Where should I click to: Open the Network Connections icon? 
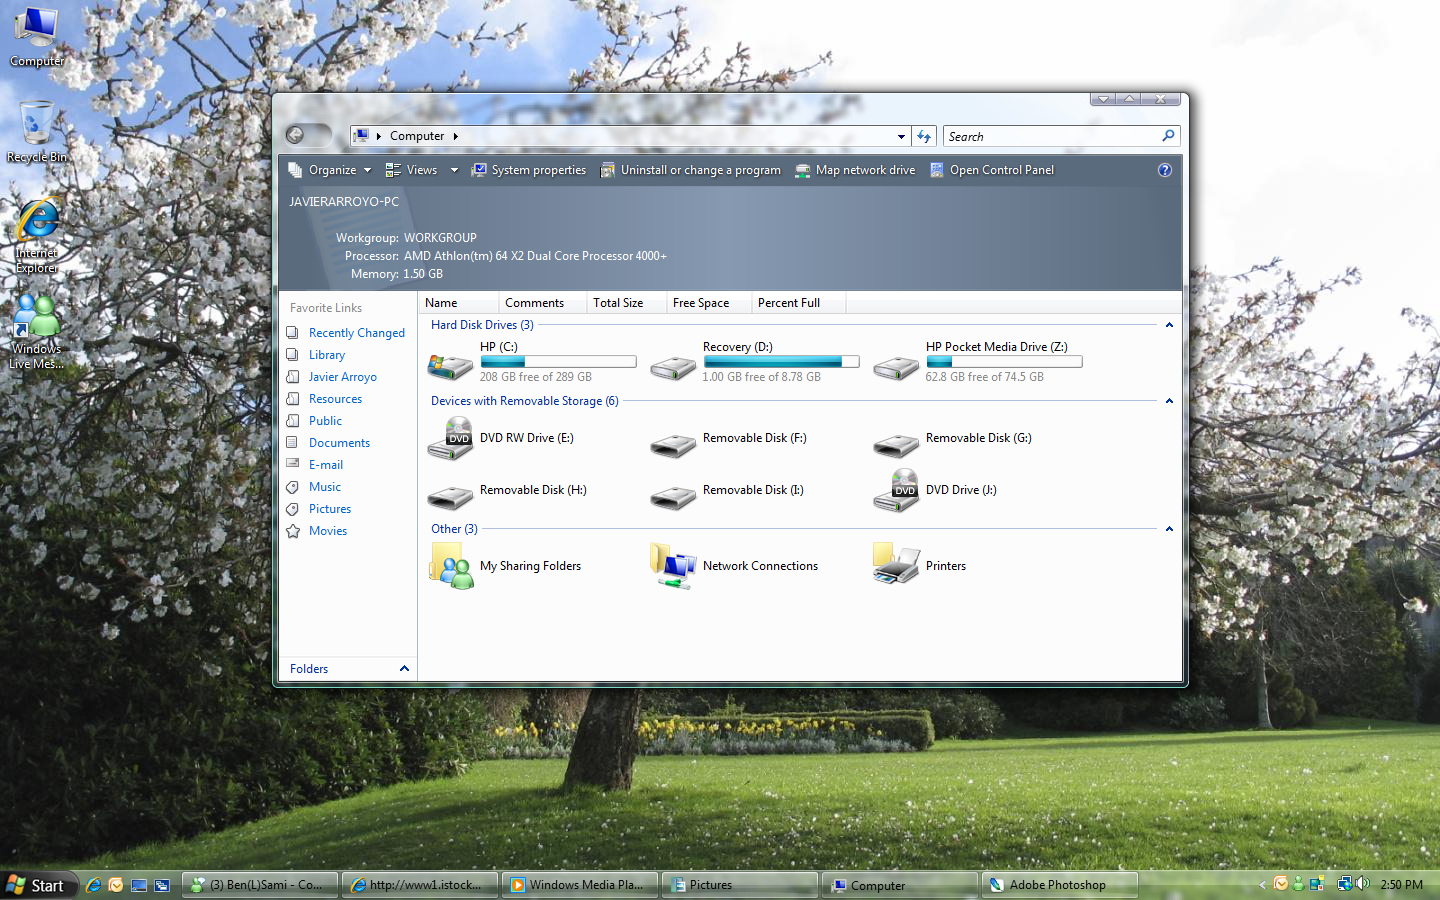coord(673,566)
